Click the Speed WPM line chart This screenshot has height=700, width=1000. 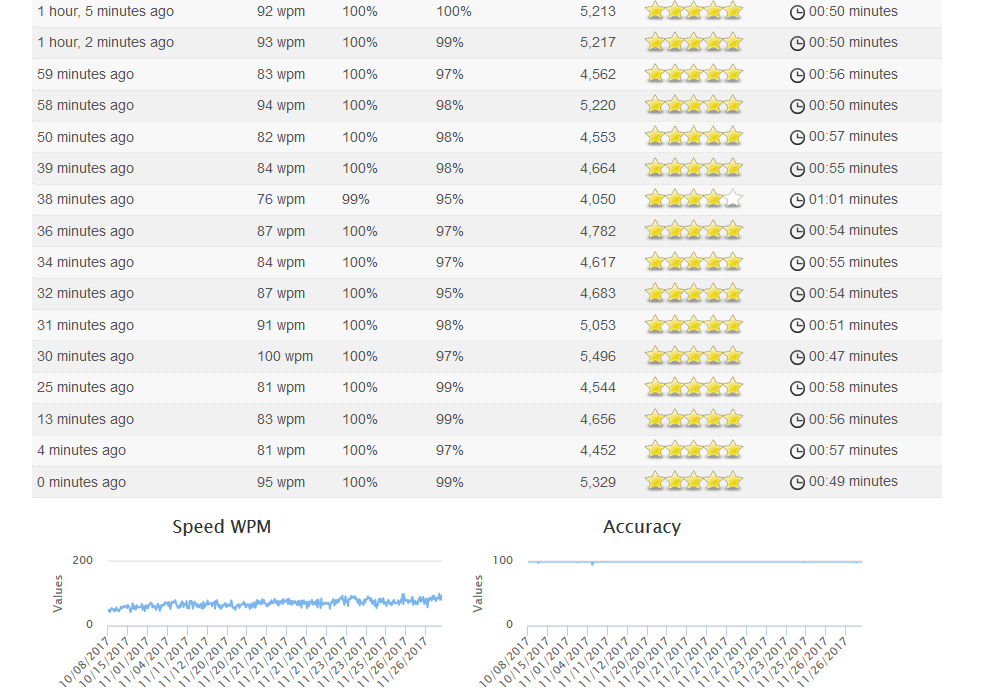[x=275, y=601]
